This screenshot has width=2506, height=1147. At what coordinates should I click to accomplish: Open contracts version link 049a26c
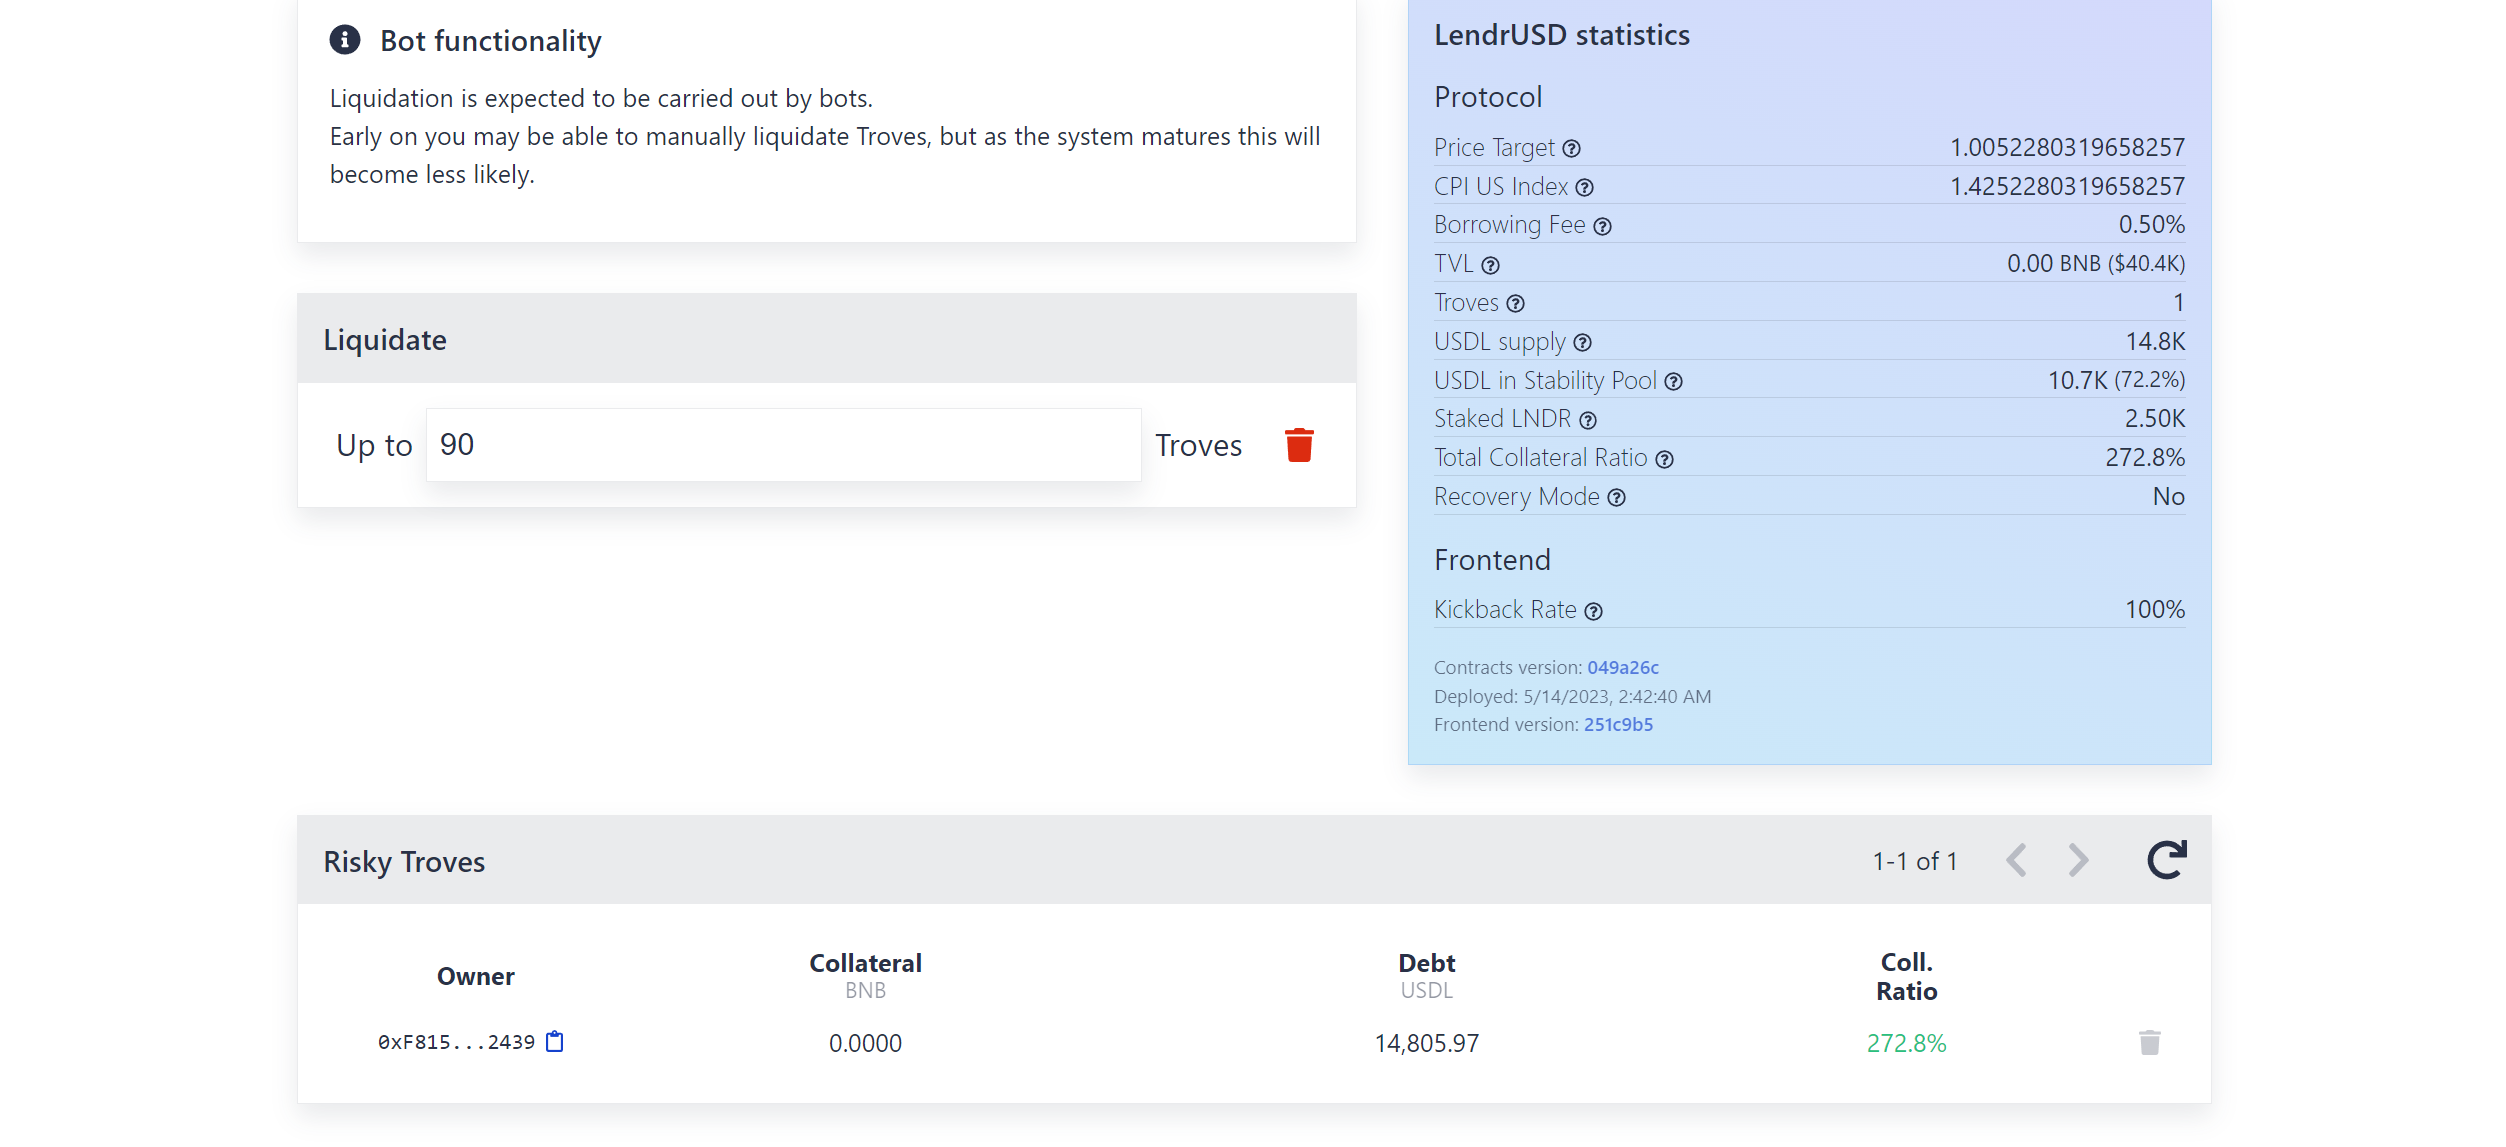point(1622,668)
